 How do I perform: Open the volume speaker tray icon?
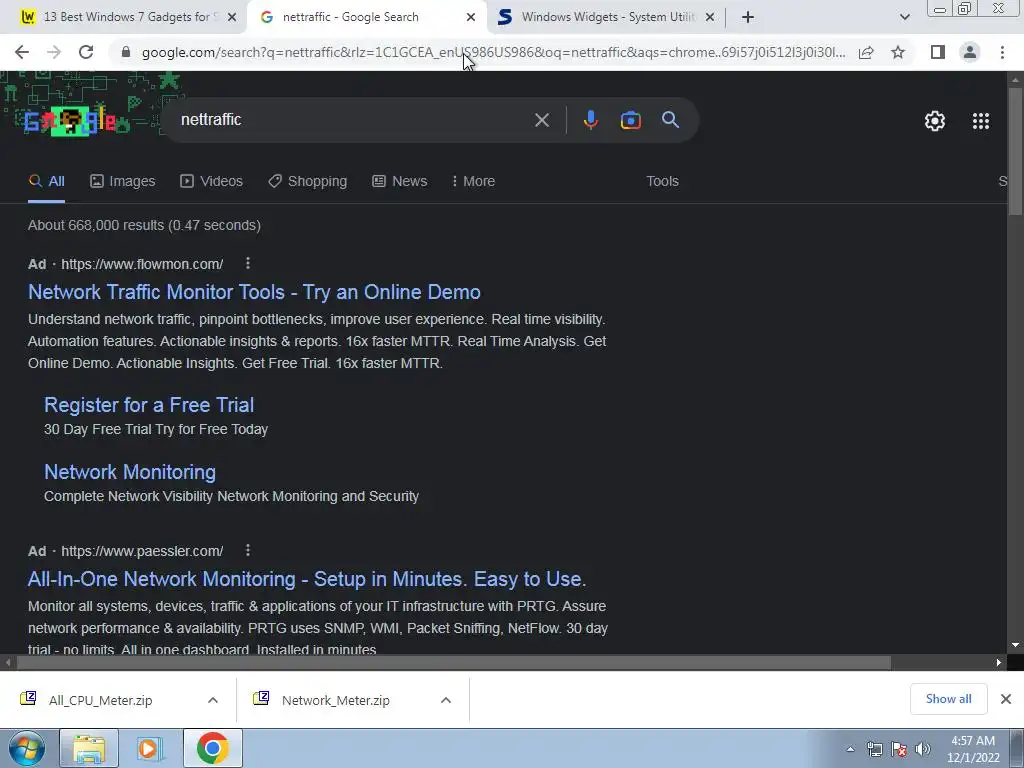tap(923, 749)
